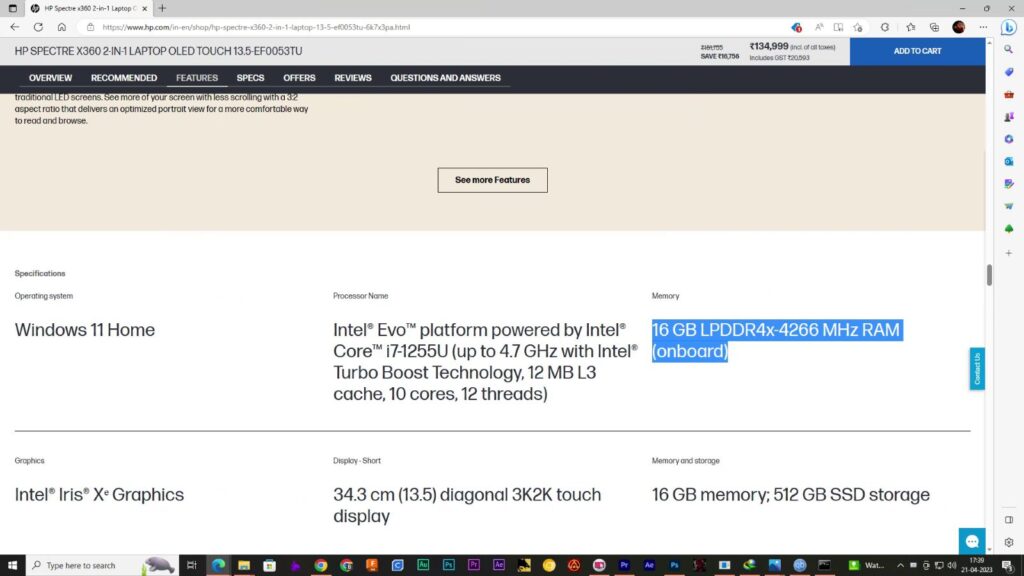1024x576 pixels.
Task: Switch to the Recommended section tab
Action: pos(124,78)
